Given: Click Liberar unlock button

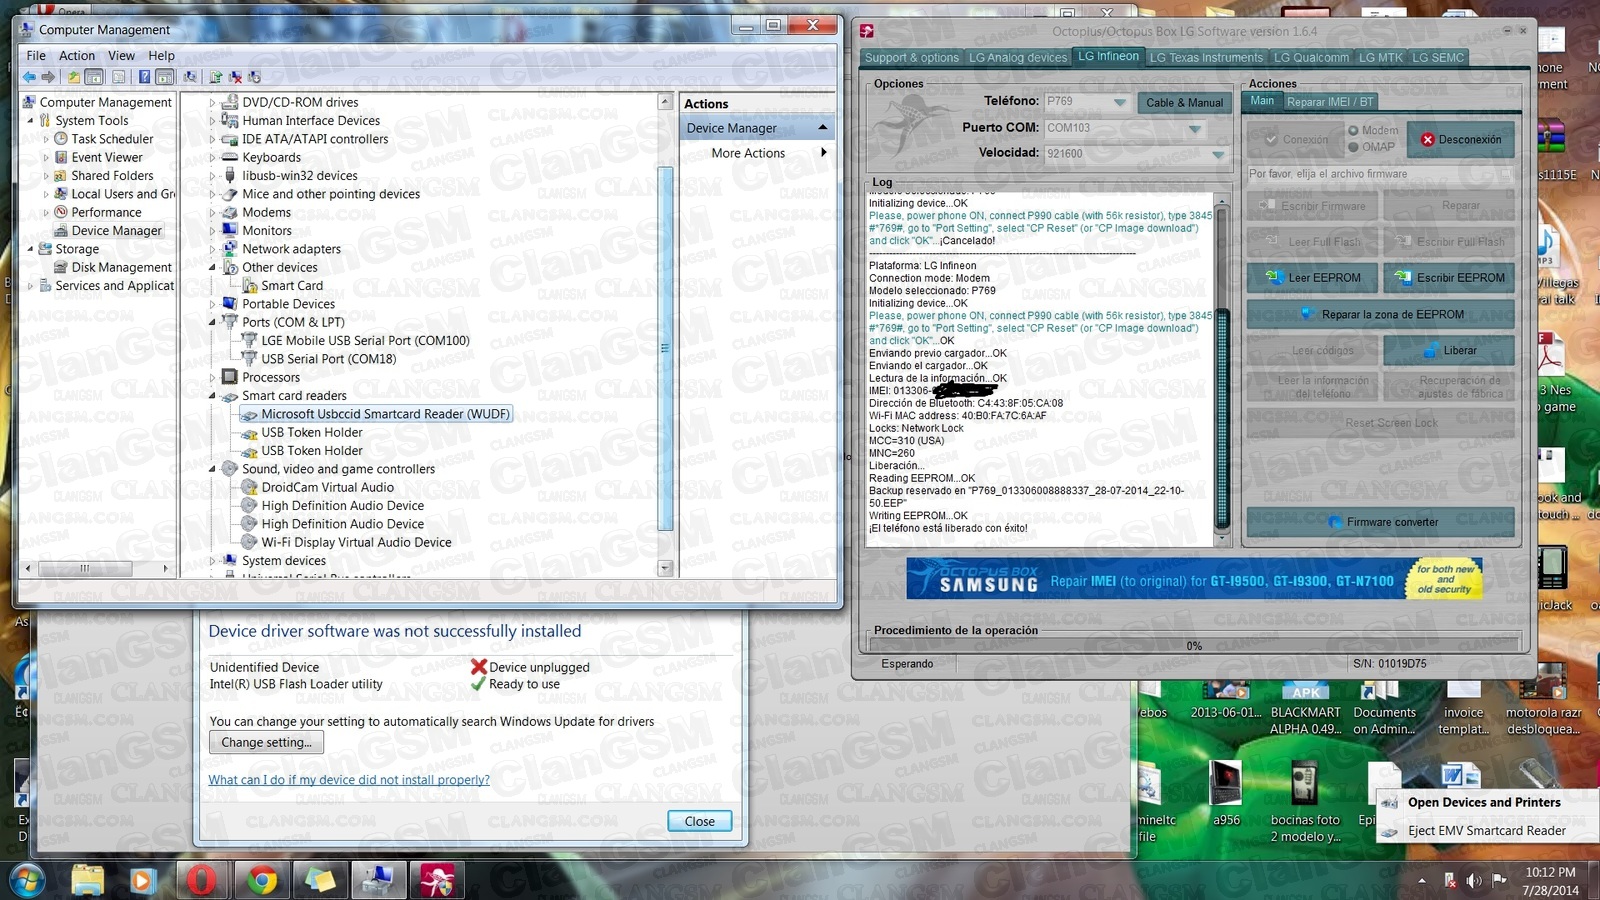Looking at the screenshot, I should tap(1449, 350).
